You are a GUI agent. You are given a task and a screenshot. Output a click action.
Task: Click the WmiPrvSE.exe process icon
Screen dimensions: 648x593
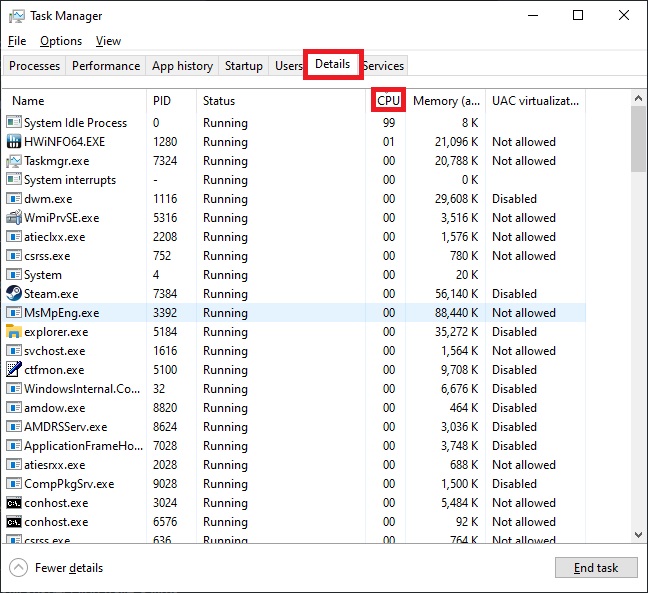tap(14, 218)
